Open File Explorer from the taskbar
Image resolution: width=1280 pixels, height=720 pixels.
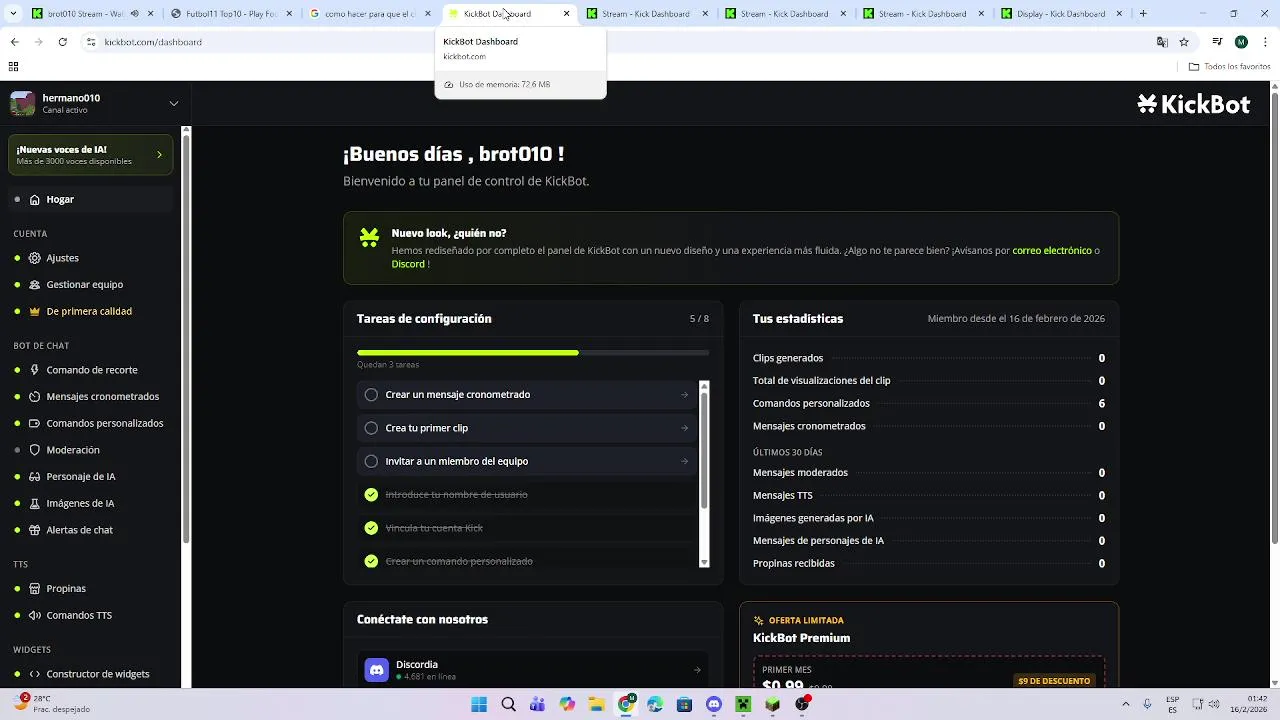click(x=596, y=704)
